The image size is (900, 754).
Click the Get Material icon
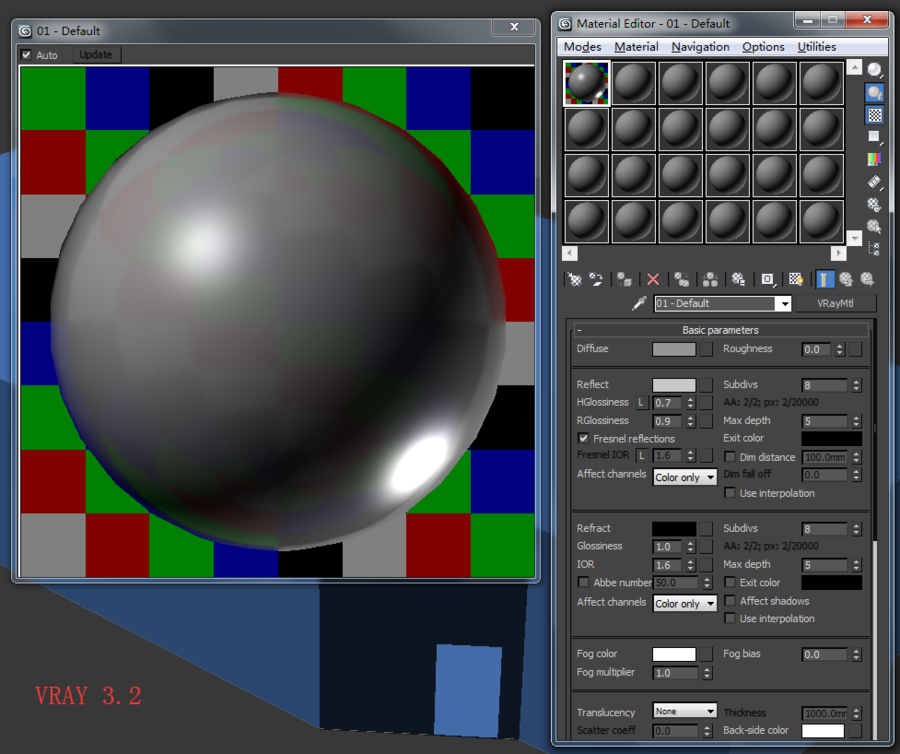pyautogui.click(x=575, y=279)
